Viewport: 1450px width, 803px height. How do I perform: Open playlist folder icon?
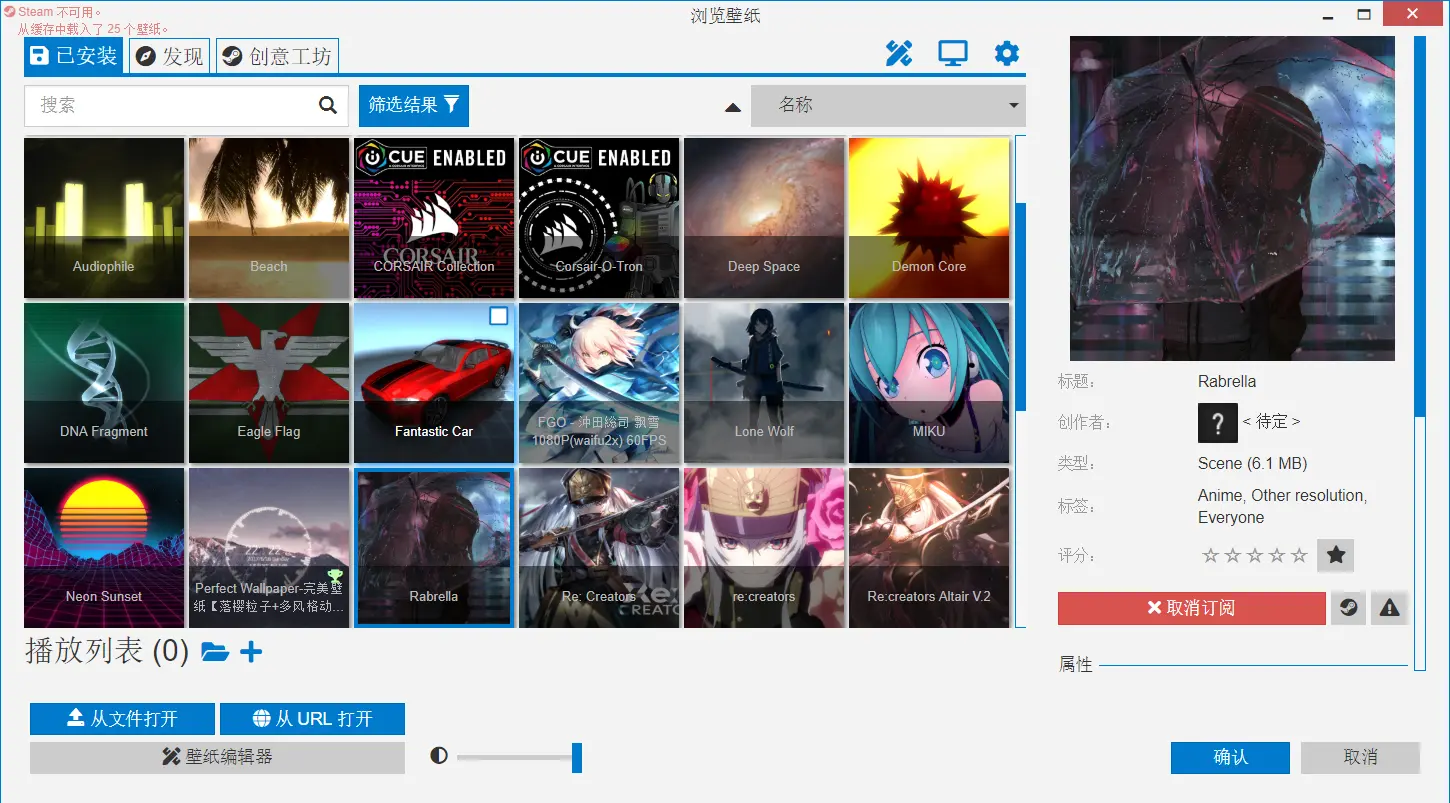pos(215,653)
